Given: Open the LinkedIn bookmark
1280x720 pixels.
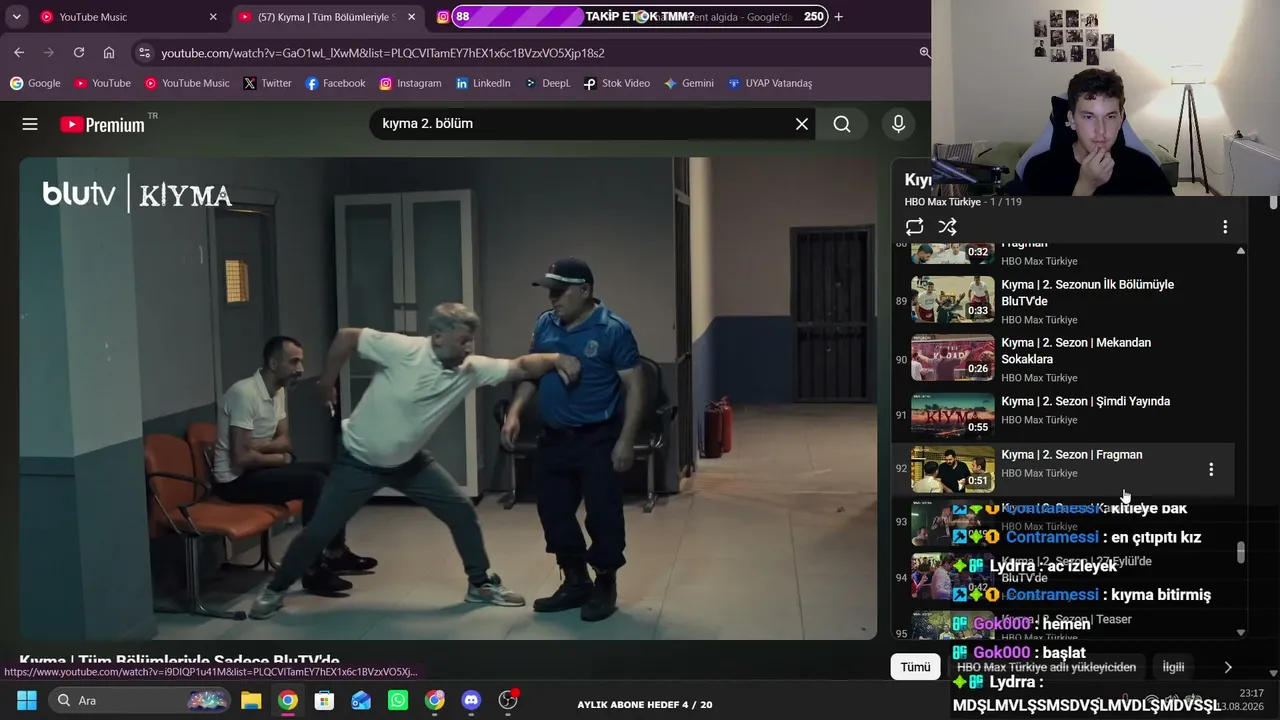Looking at the screenshot, I should coord(483,83).
